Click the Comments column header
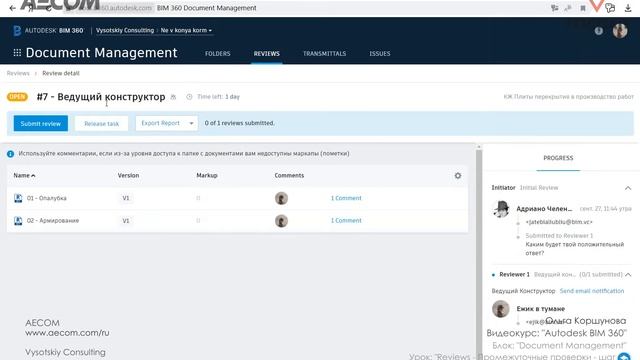The image size is (640, 360). click(x=289, y=176)
